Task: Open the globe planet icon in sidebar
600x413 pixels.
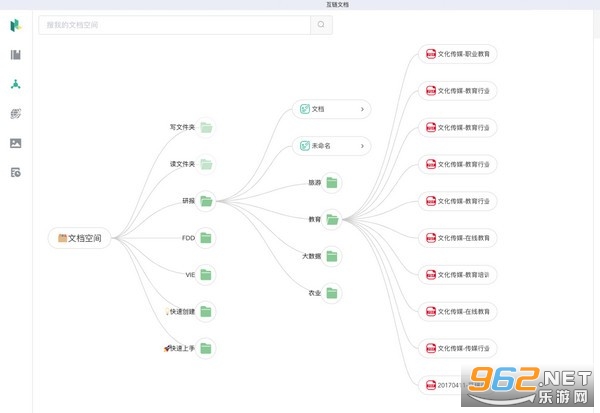Action: (x=16, y=114)
